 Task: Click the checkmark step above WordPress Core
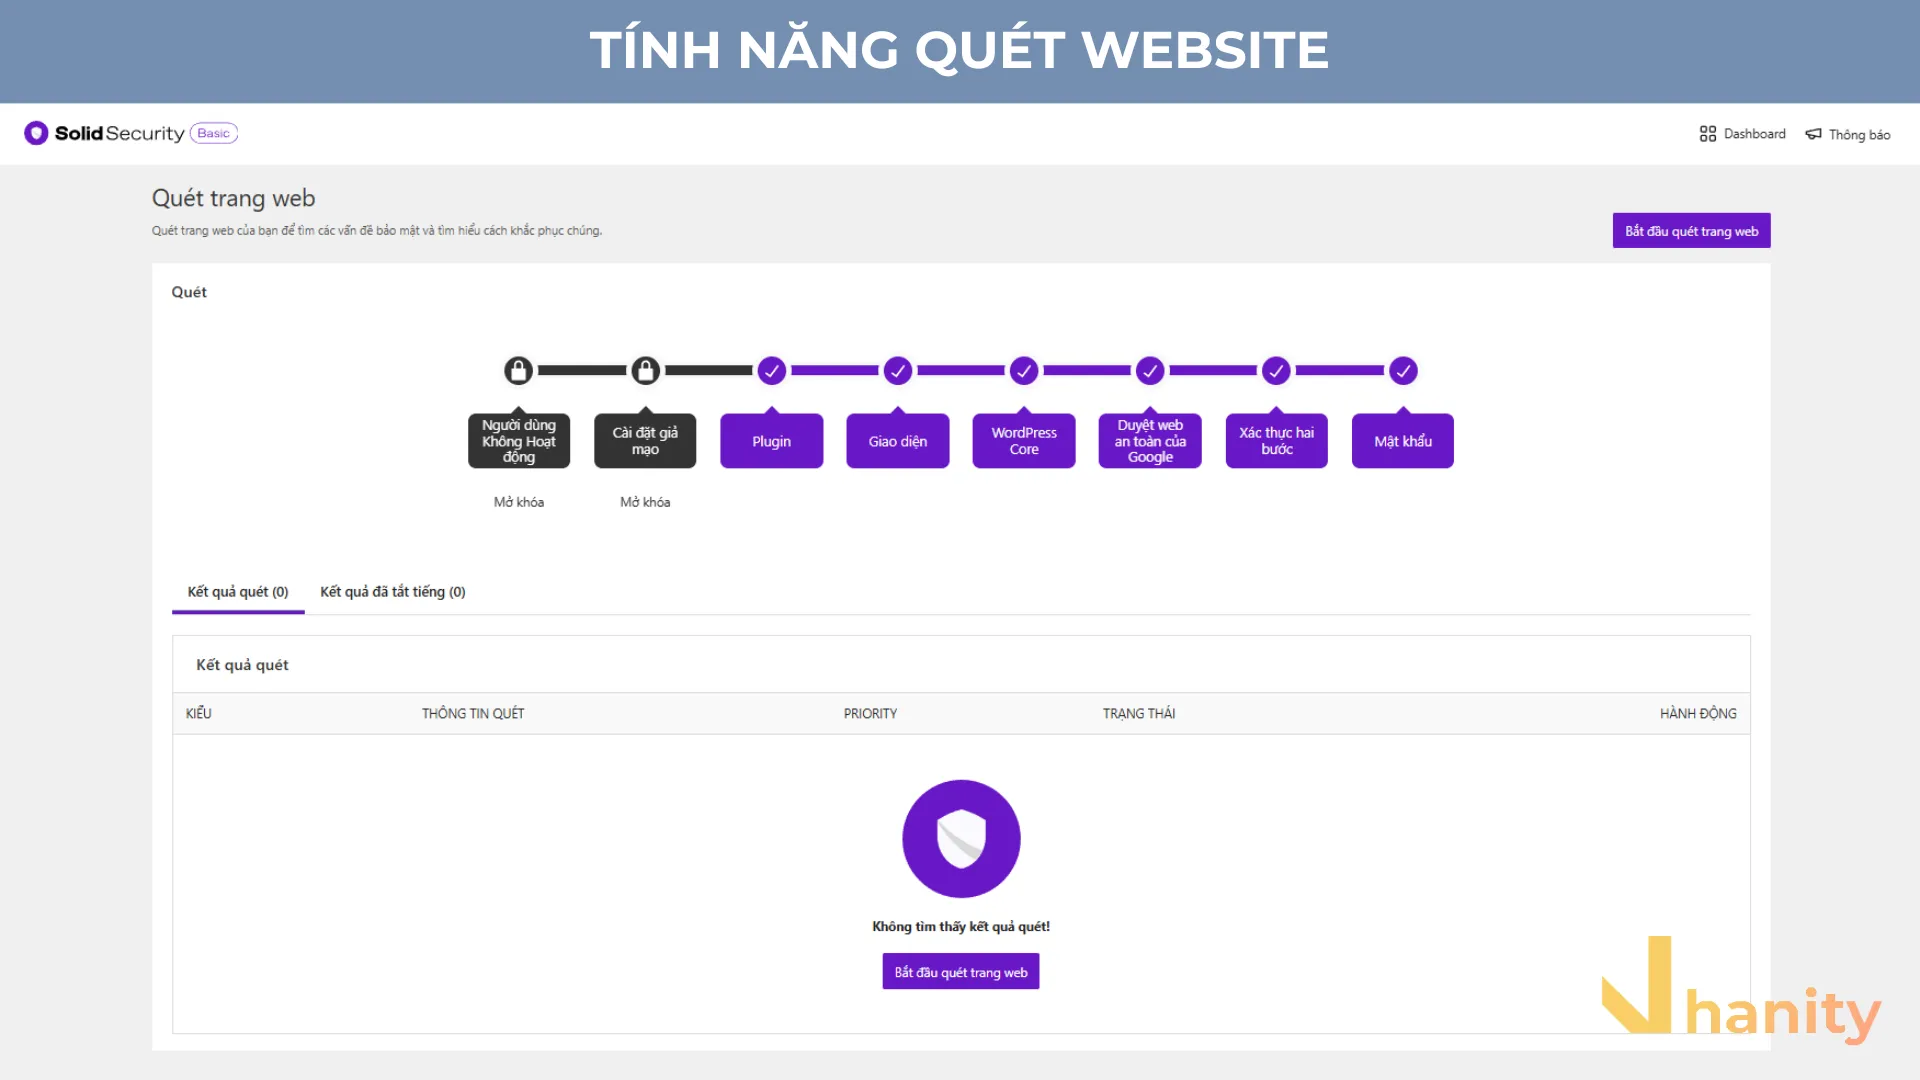[1024, 371]
